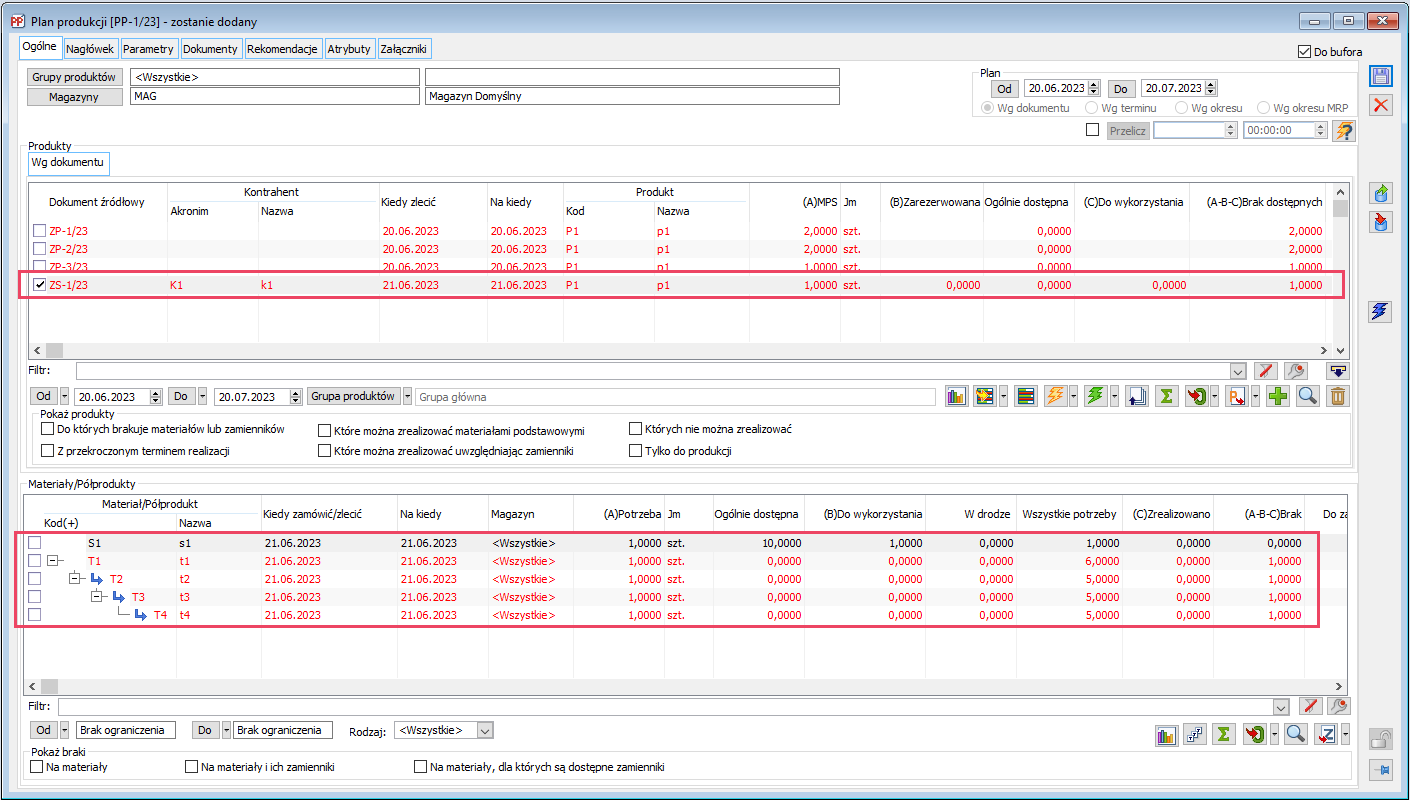
Task: Open the products Filtr combo dropdown arrow
Action: pyautogui.click(x=1239, y=371)
